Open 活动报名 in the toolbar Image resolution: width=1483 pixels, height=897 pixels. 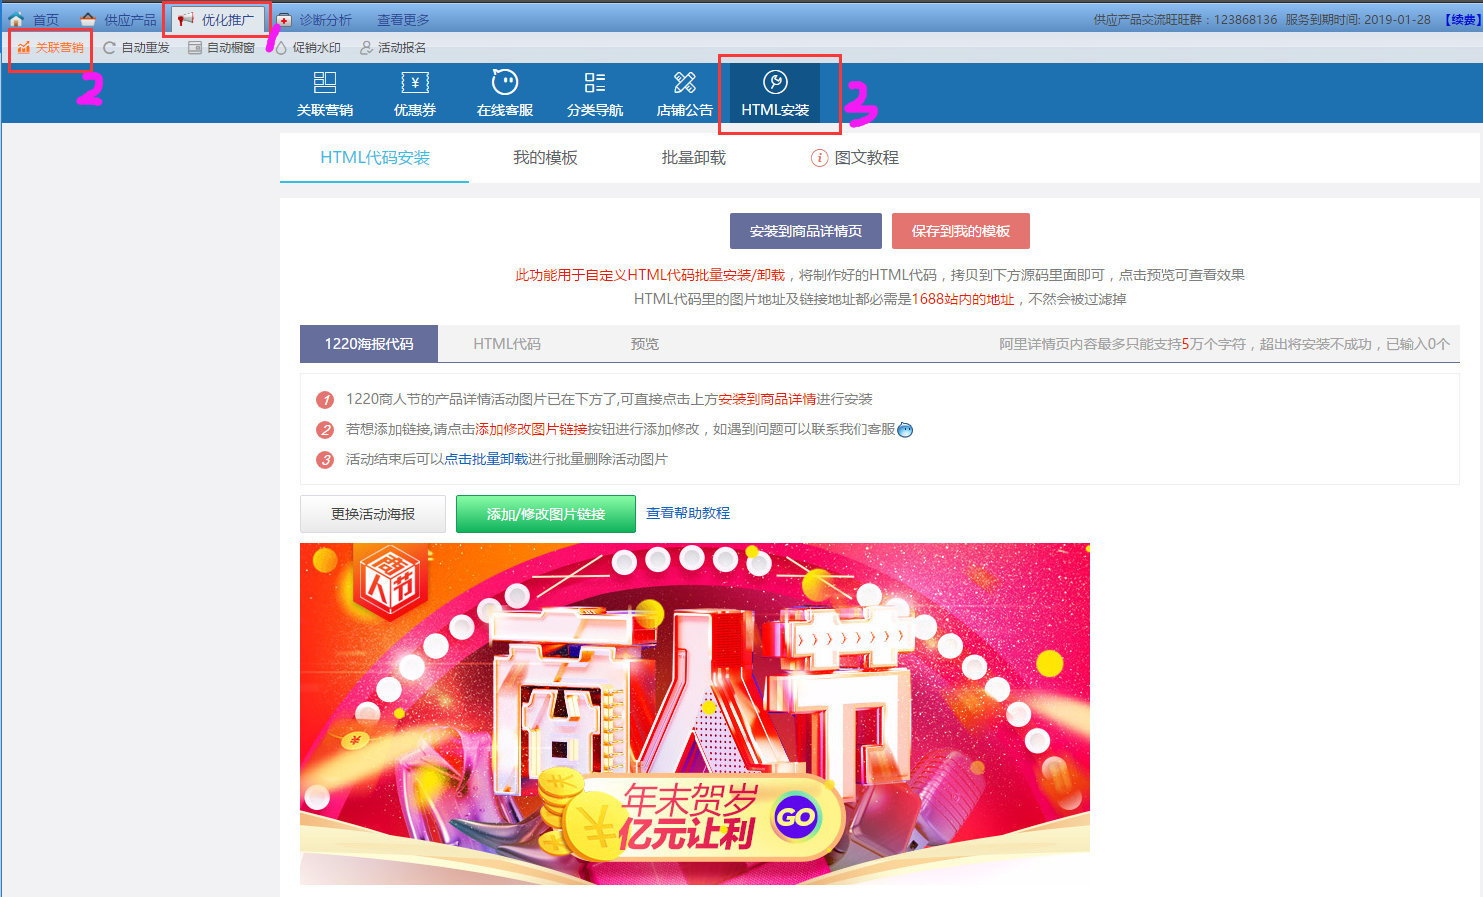(x=393, y=47)
